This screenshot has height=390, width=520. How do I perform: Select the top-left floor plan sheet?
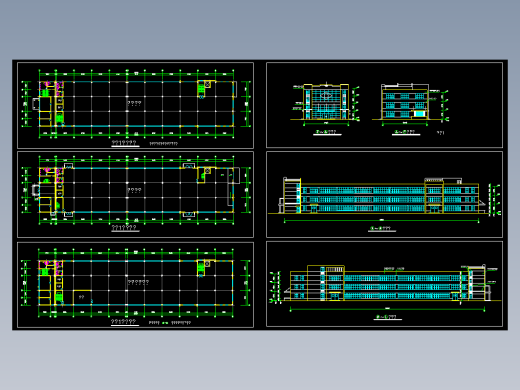point(135,105)
